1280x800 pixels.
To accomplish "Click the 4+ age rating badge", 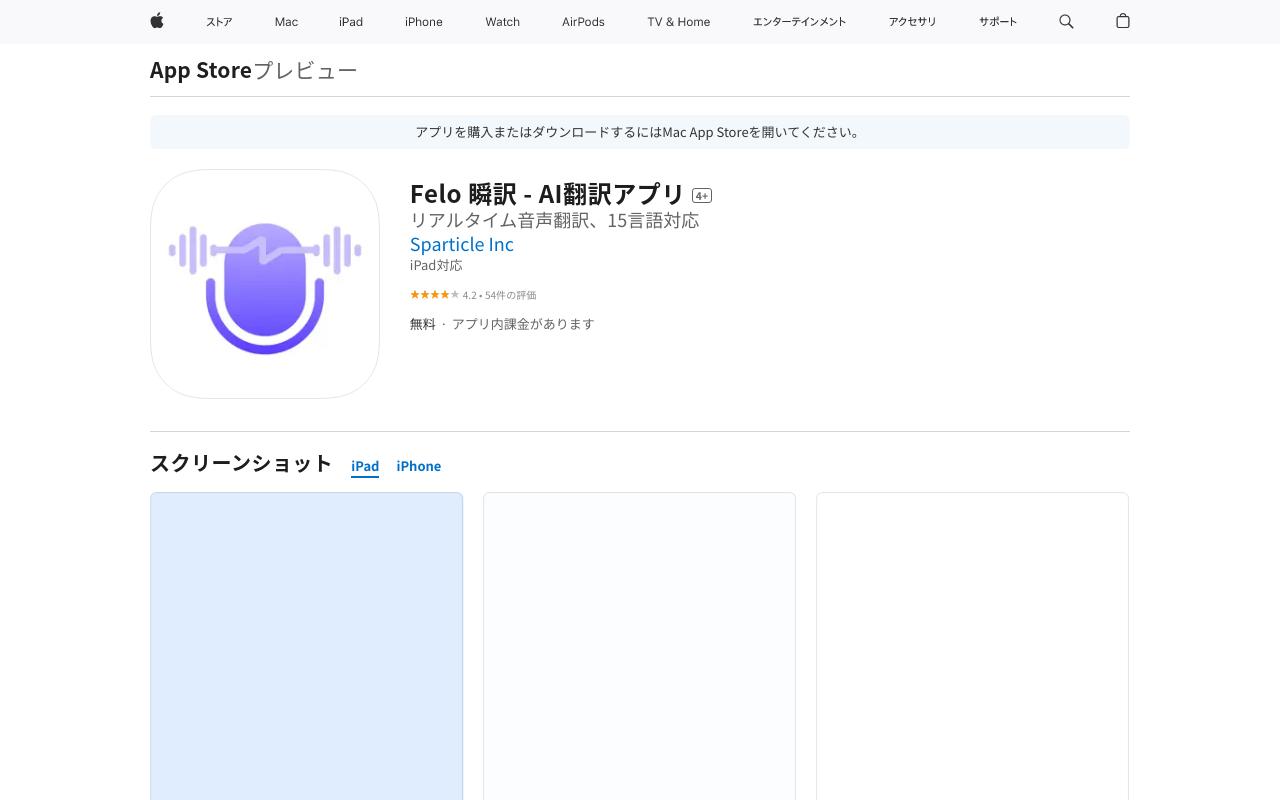I will coord(702,196).
